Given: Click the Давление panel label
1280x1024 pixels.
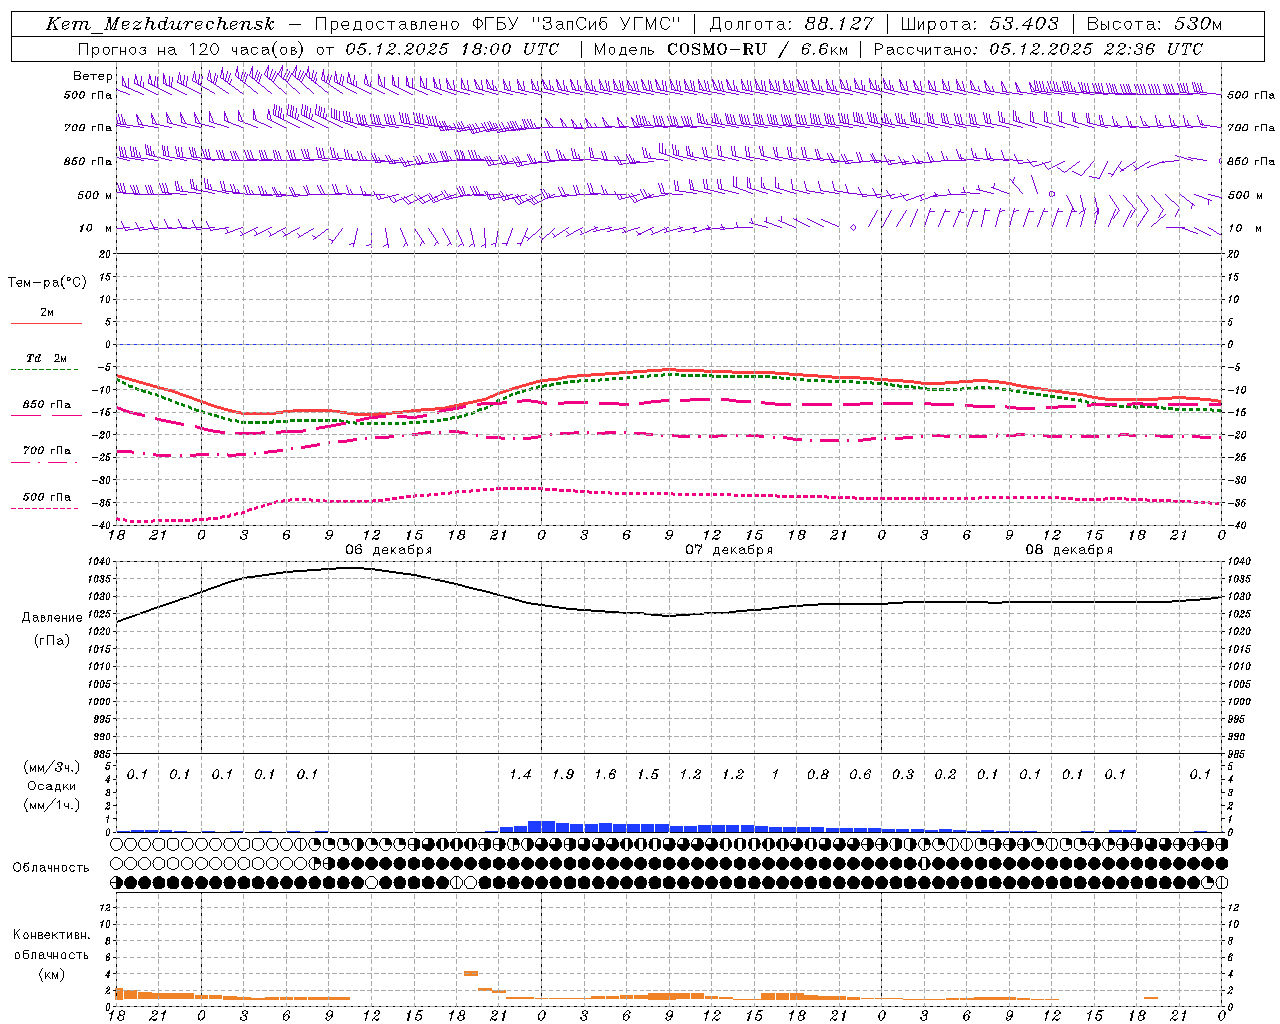Looking at the screenshot, I should pyautogui.click(x=52, y=618).
